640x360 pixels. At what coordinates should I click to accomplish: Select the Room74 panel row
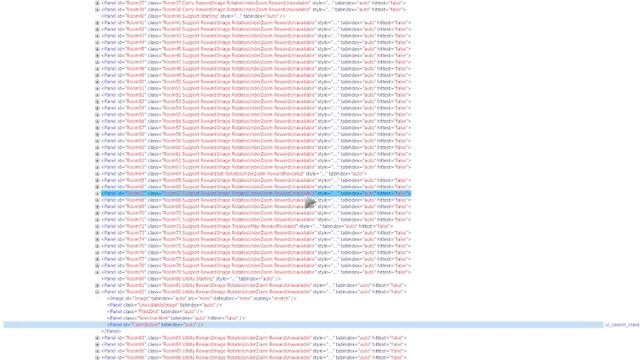256,239
